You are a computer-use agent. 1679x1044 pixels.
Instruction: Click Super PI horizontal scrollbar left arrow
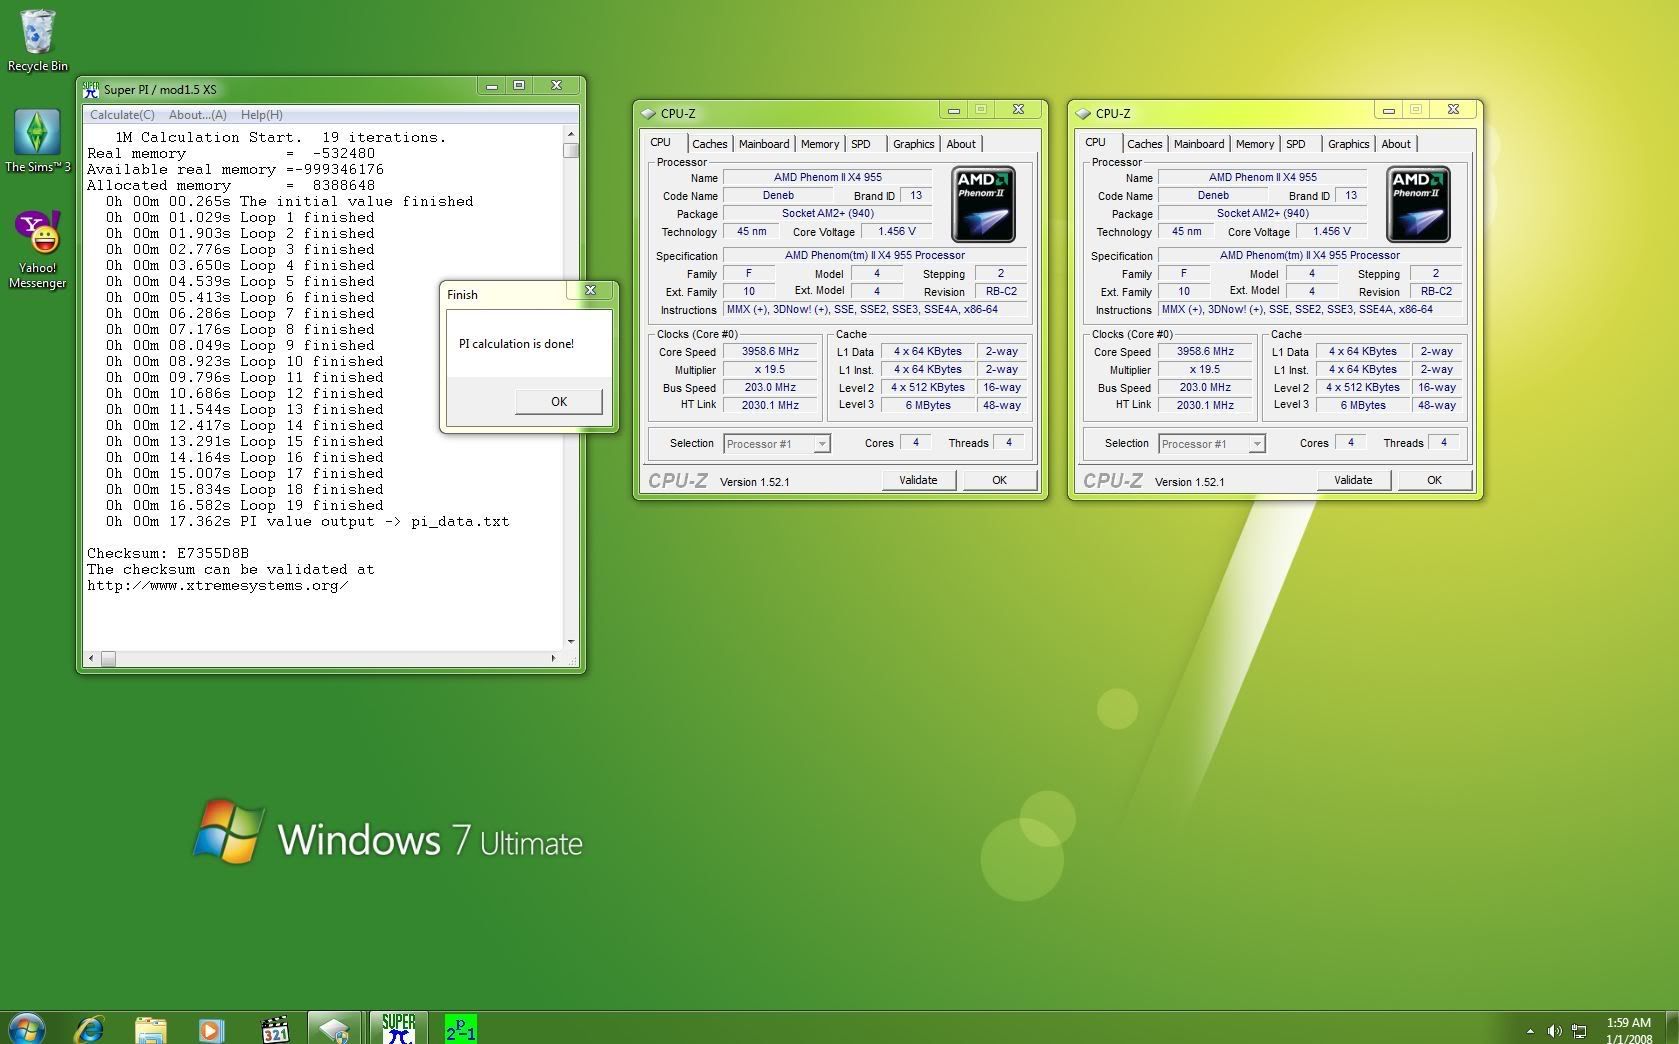point(92,658)
